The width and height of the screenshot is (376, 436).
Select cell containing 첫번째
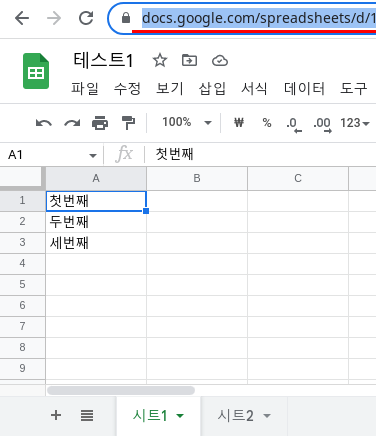click(96, 201)
